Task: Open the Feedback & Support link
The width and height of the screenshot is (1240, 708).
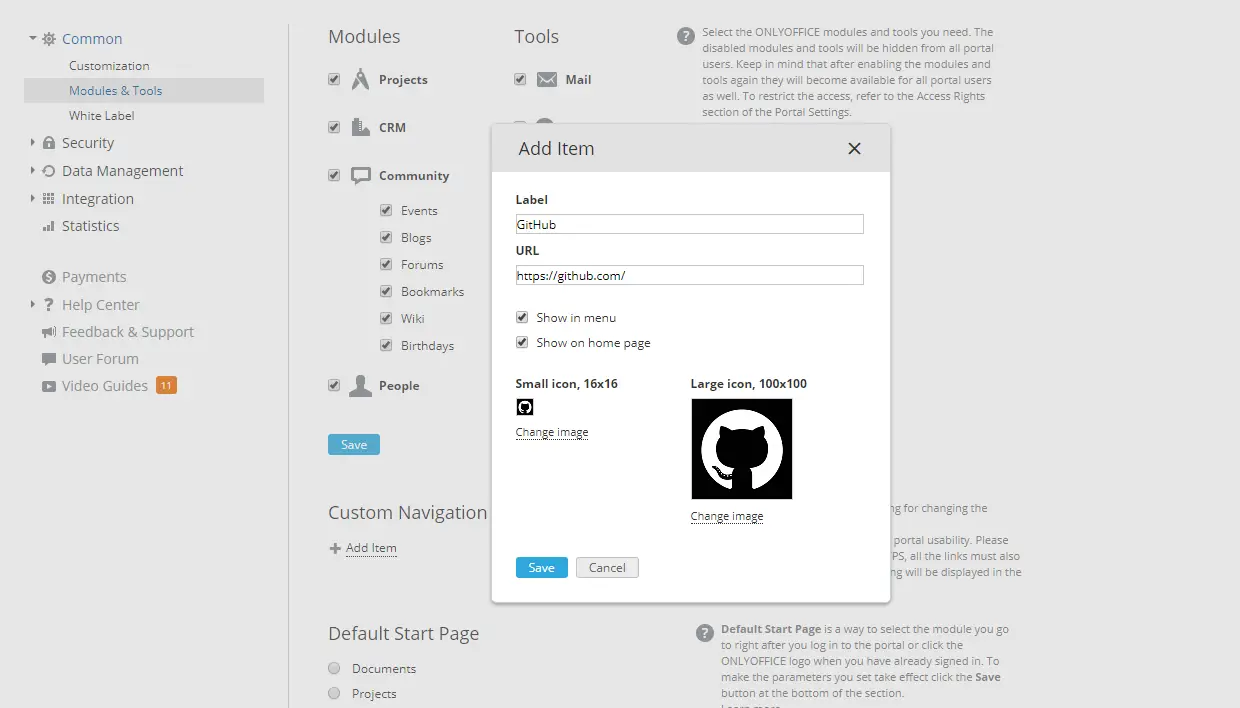Action: [x=128, y=332]
